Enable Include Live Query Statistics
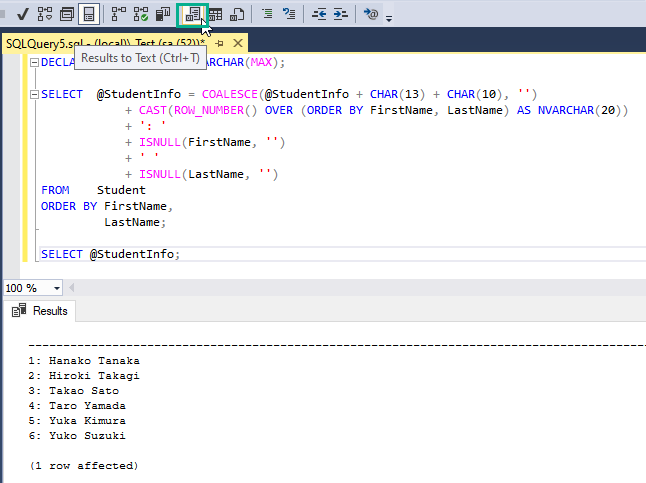646x483 pixels. pyautogui.click(x=141, y=14)
